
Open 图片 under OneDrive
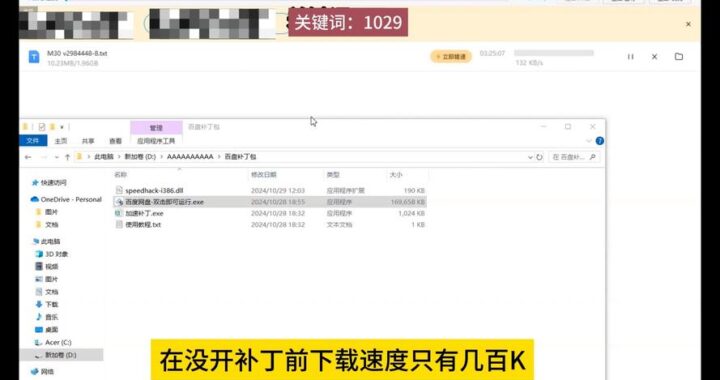pyautogui.click(x=51, y=212)
